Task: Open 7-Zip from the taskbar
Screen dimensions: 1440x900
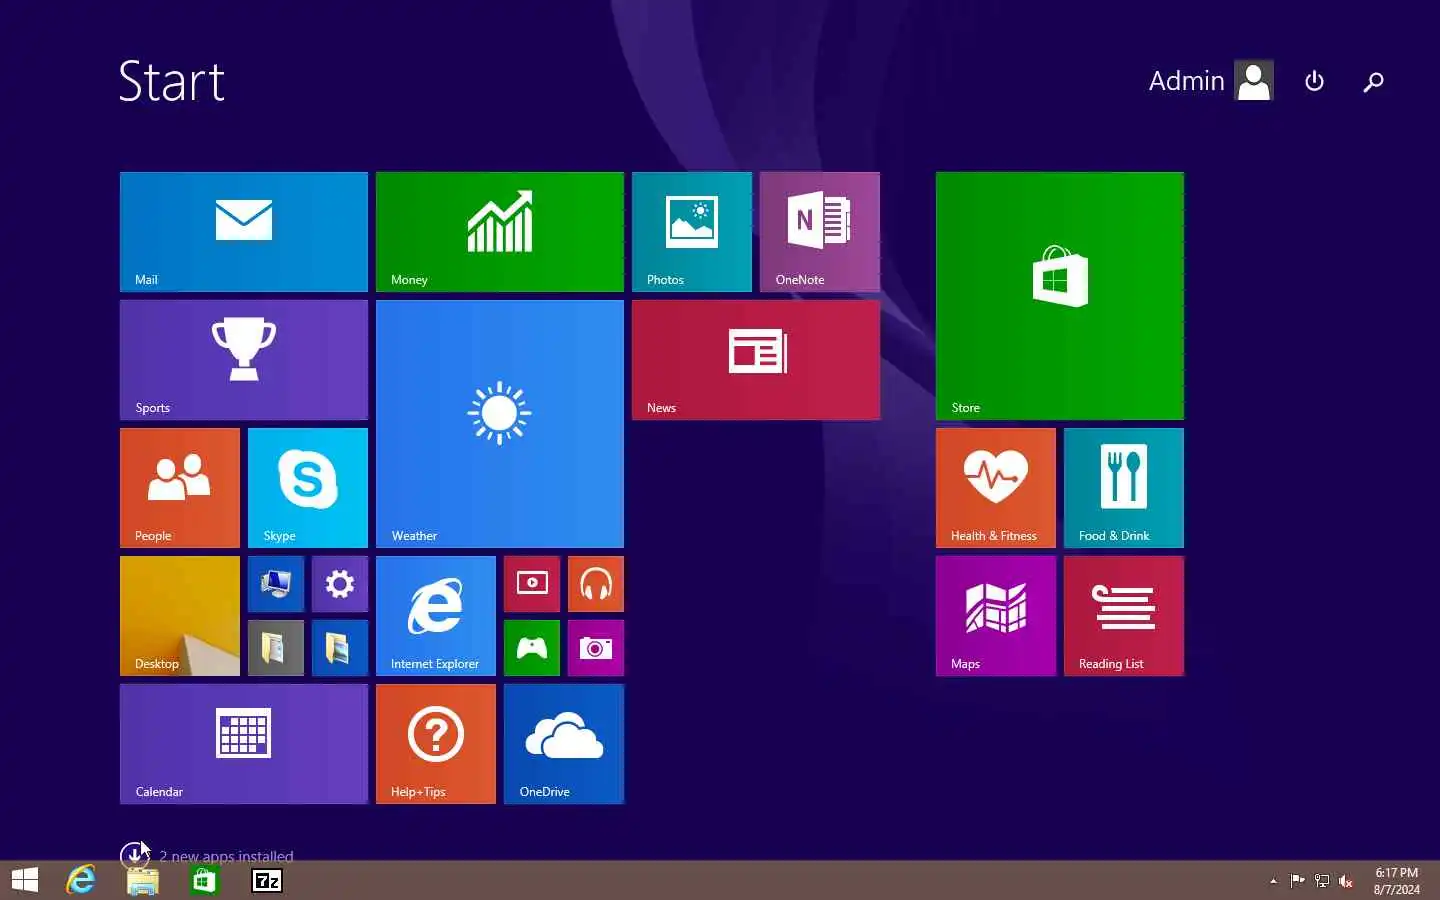Action: [267, 880]
